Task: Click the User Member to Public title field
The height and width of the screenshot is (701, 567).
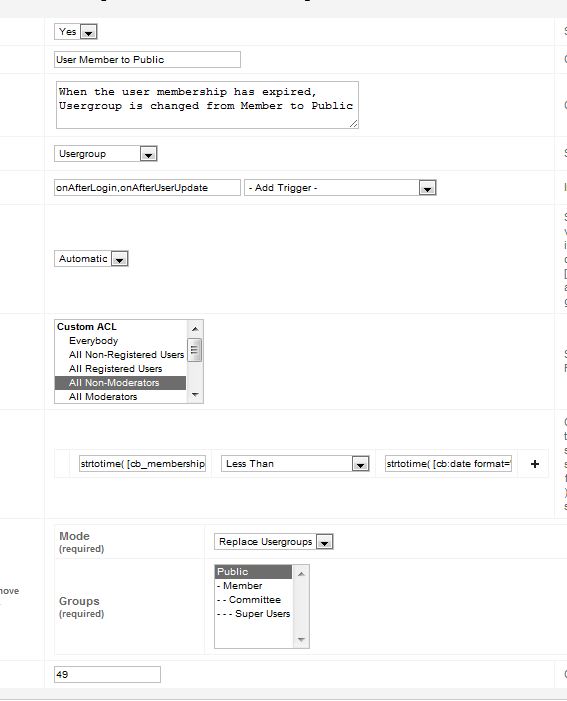Action: (147, 59)
